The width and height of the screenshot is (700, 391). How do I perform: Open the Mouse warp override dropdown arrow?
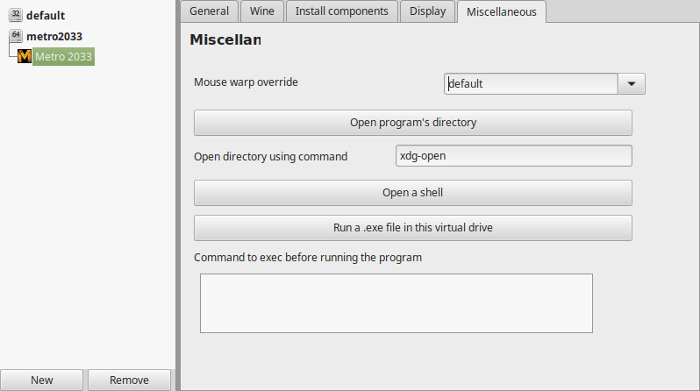click(x=631, y=84)
